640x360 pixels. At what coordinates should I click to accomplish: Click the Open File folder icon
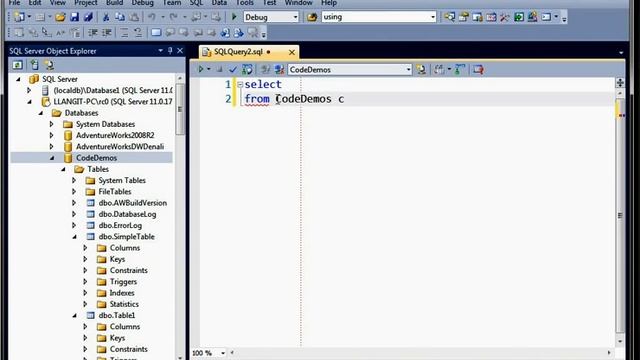click(x=60, y=17)
